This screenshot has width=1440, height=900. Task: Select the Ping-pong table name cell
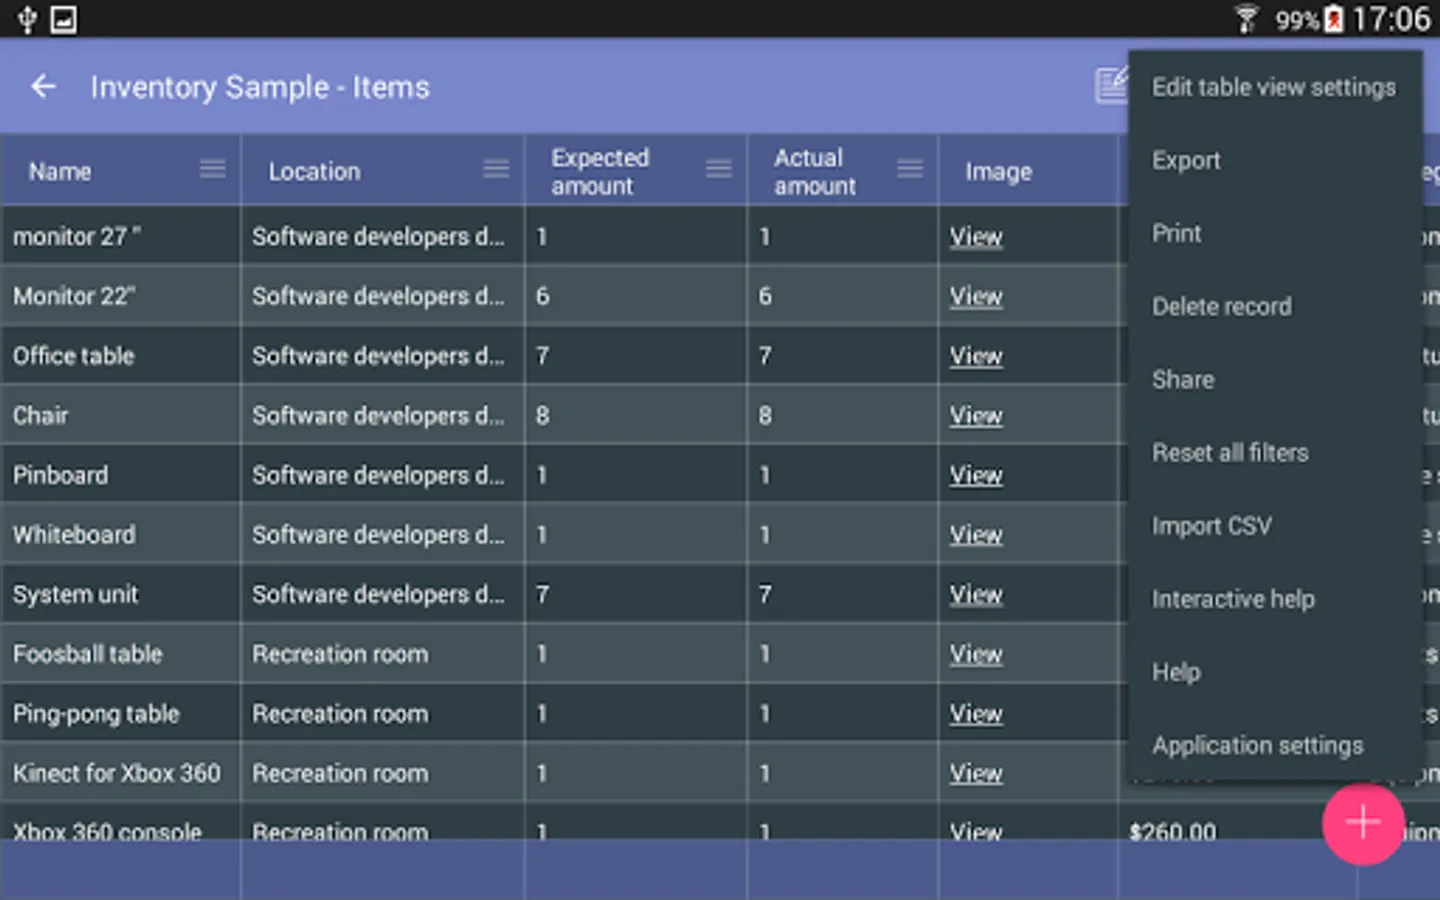point(121,713)
